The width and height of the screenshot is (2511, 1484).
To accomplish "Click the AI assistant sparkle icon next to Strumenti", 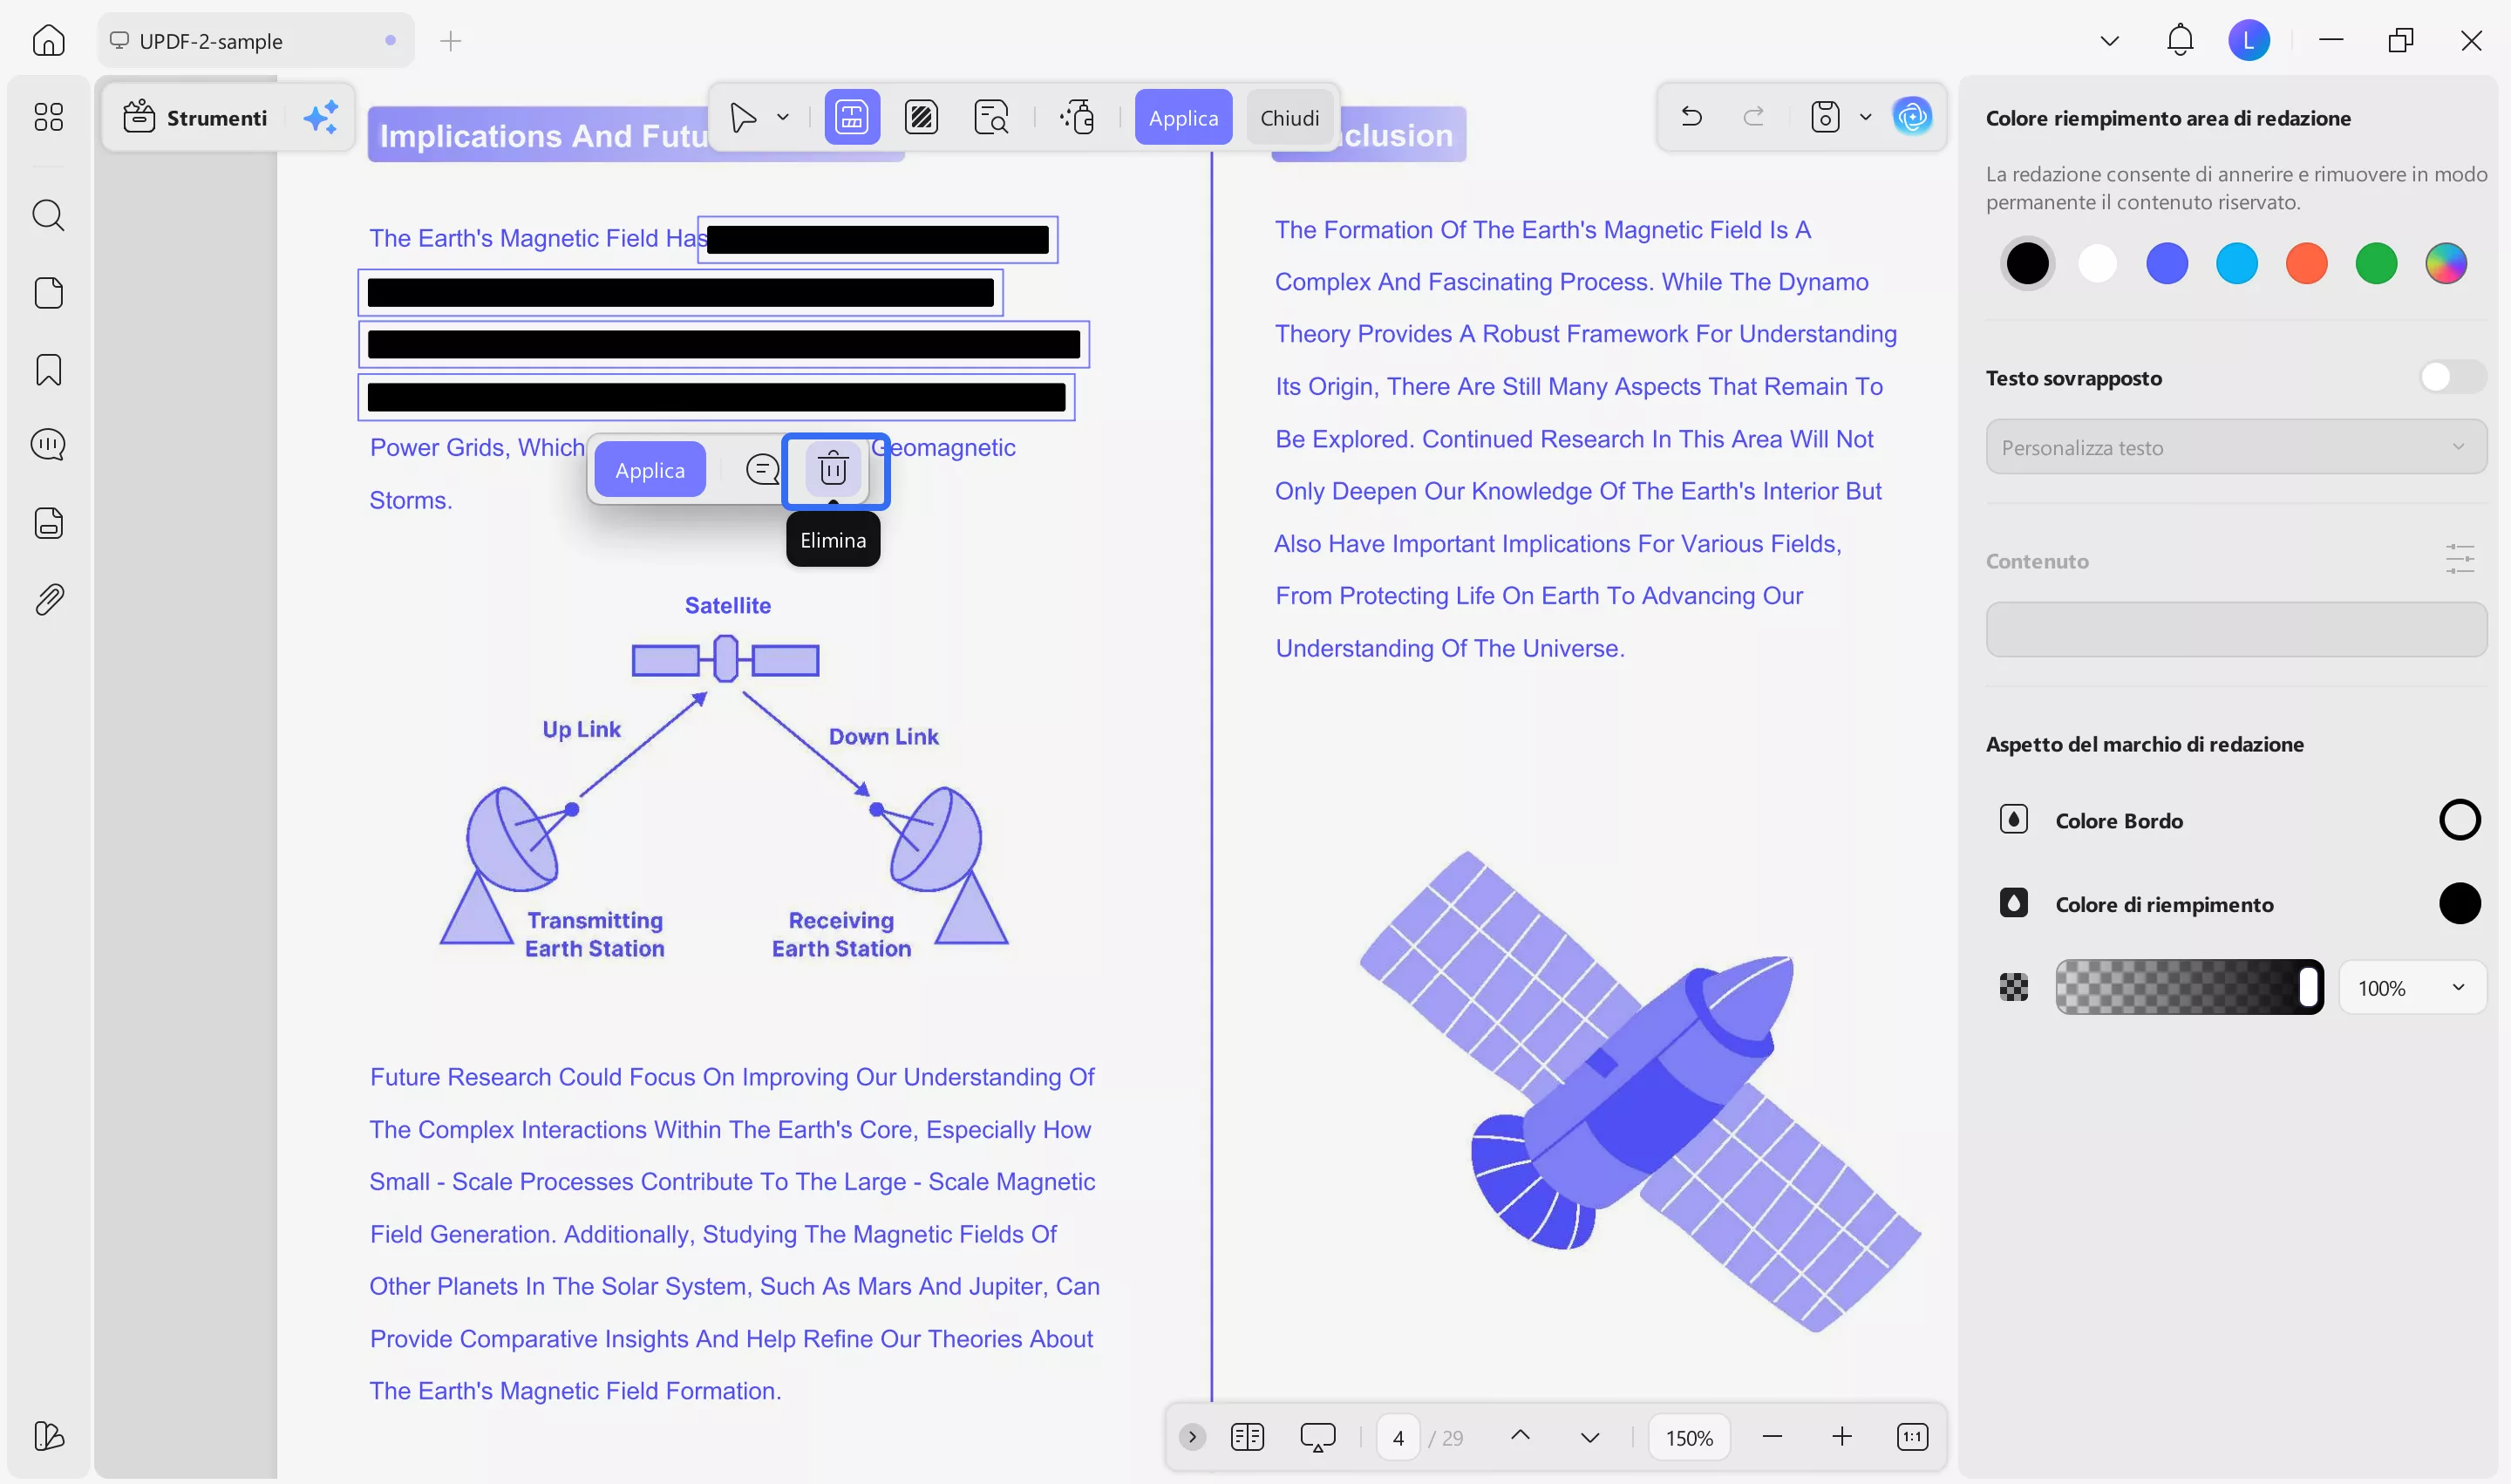I will pos(320,117).
